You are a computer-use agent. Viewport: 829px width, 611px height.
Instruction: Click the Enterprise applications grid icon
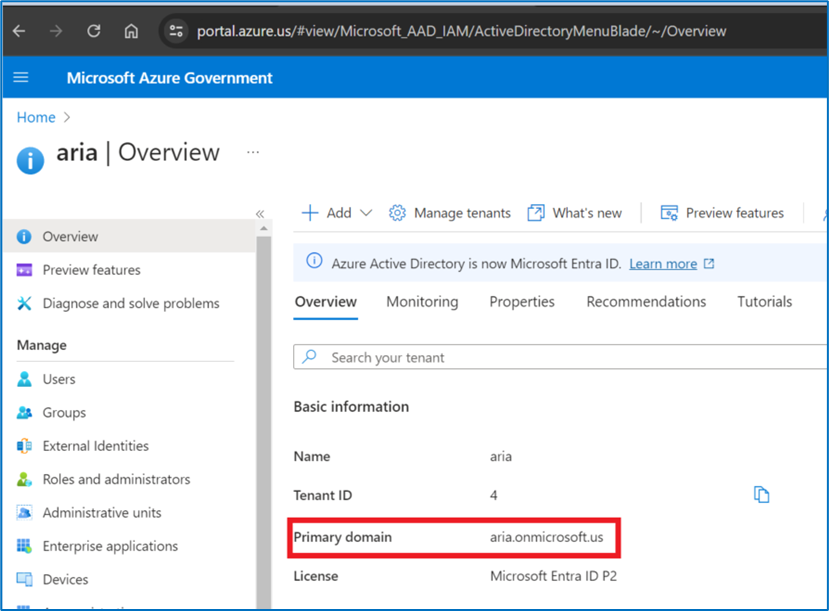[x=24, y=545]
